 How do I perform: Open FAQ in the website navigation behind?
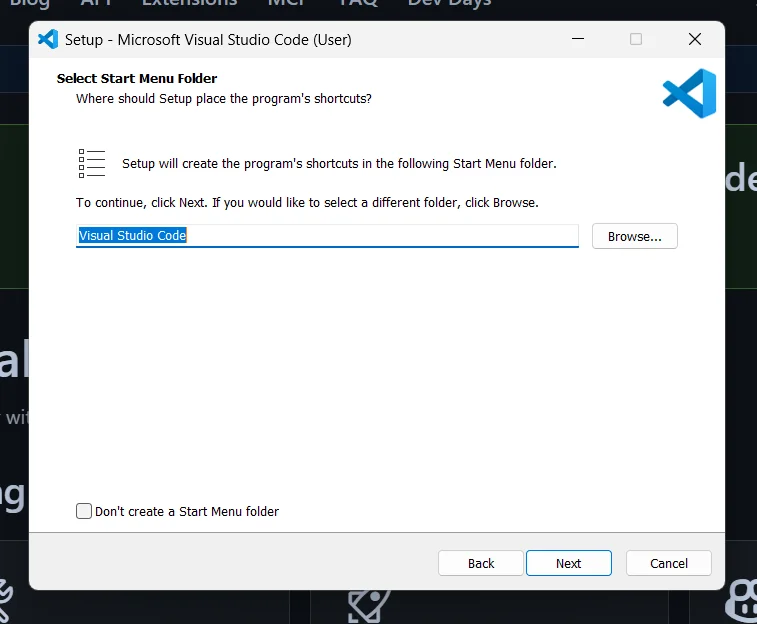tap(358, 3)
